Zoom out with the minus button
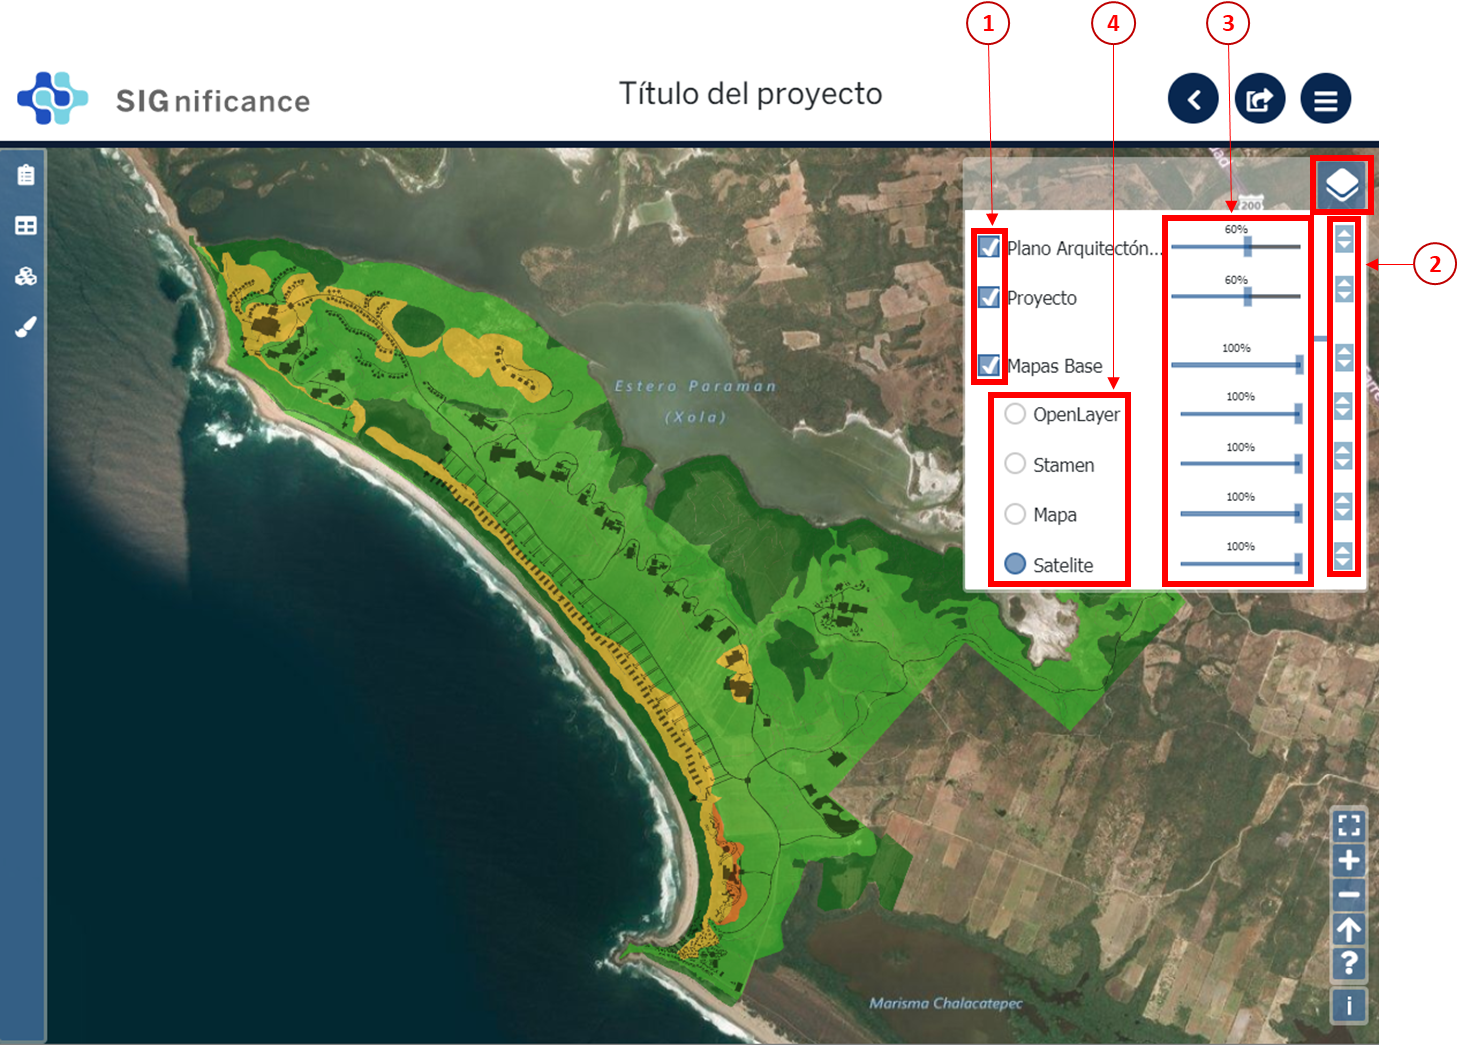The height and width of the screenshot is (1045, 1457). point(1349,895)
